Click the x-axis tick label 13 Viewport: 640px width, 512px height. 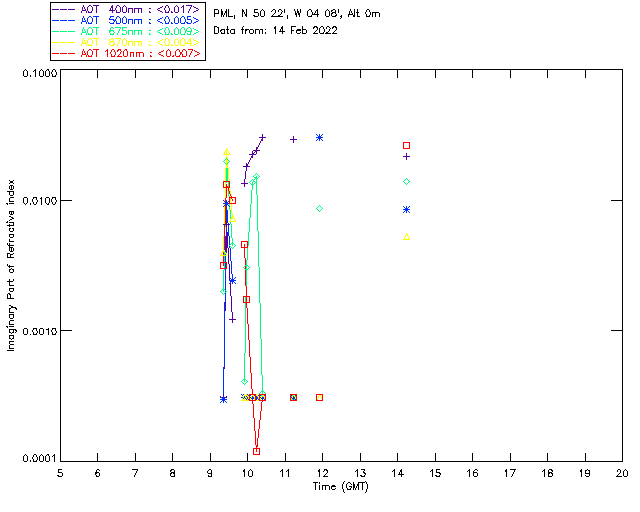click(360, 473)
